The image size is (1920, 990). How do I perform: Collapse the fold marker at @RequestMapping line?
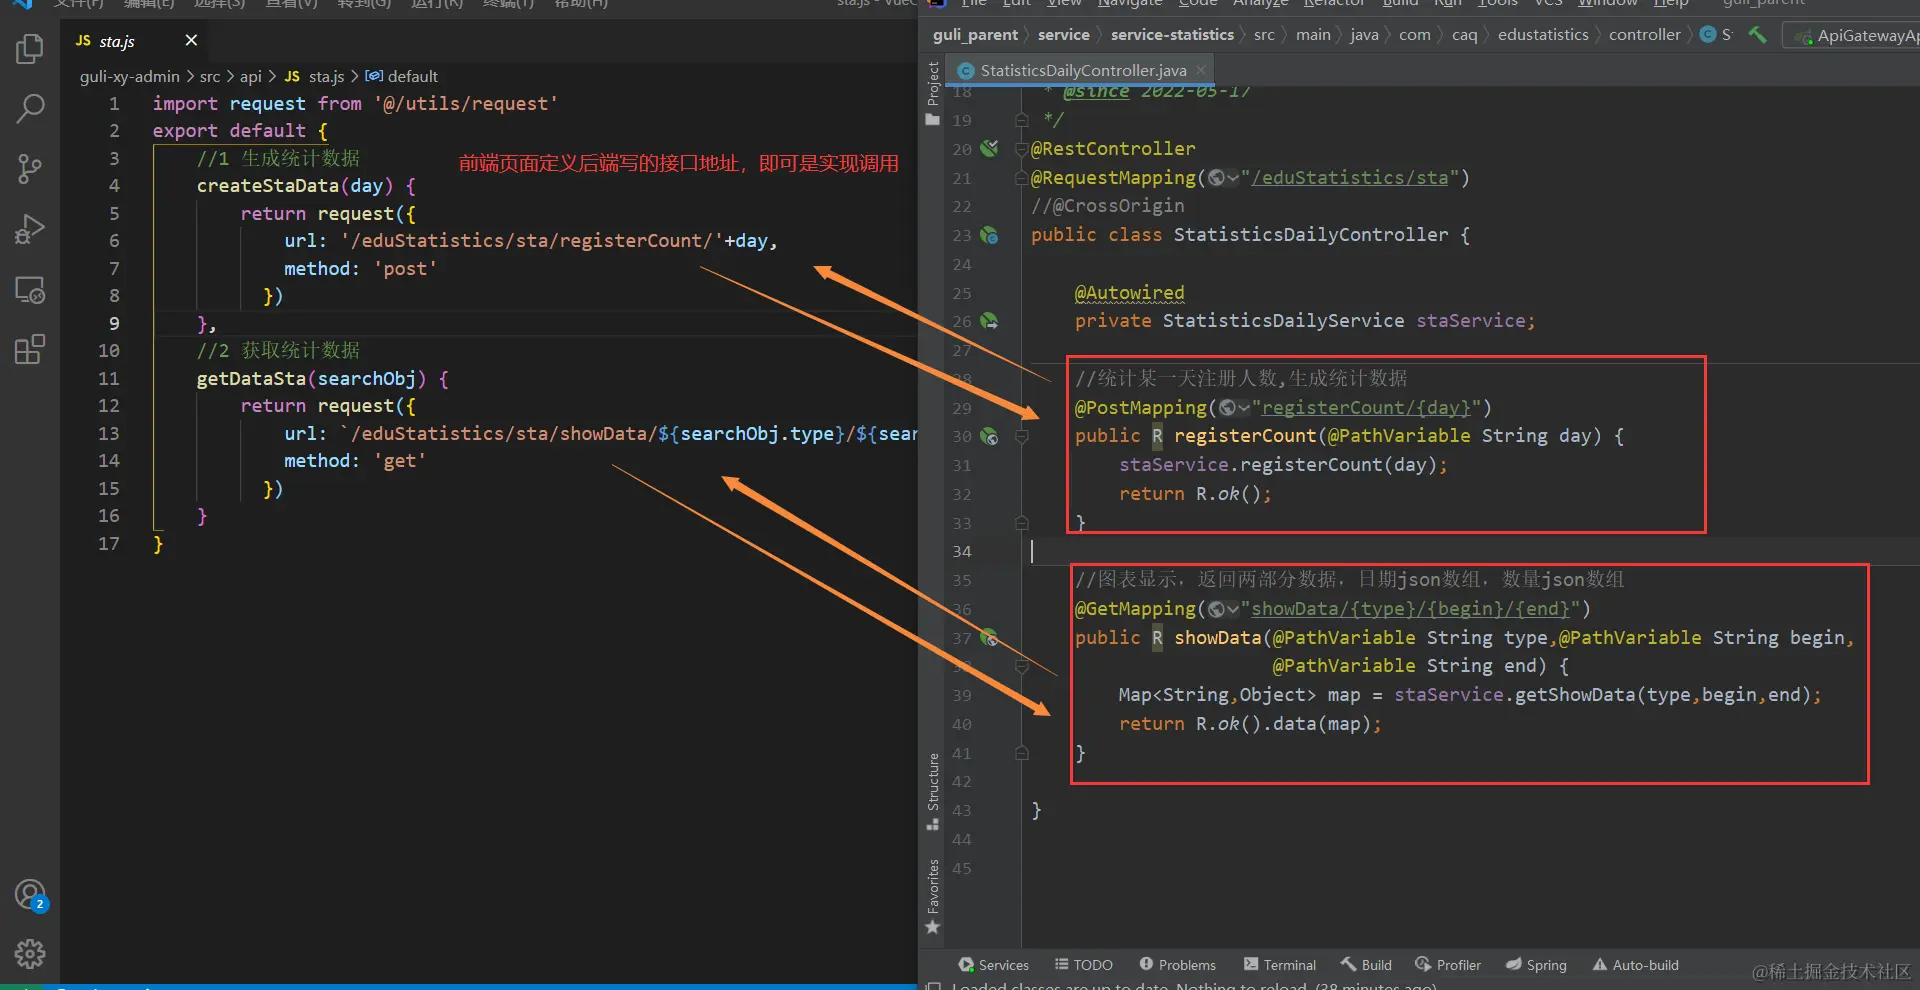point(1022,178)
